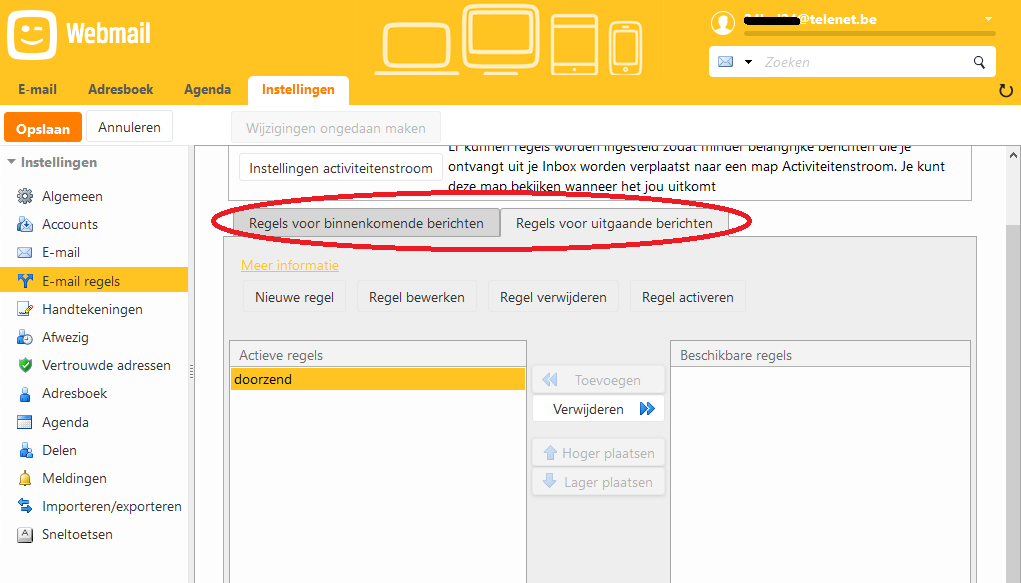The width and height of the screenshot is (1021, 583).
Task: Collapse the Instellingen tree header
Action: (x=12, y=162)
